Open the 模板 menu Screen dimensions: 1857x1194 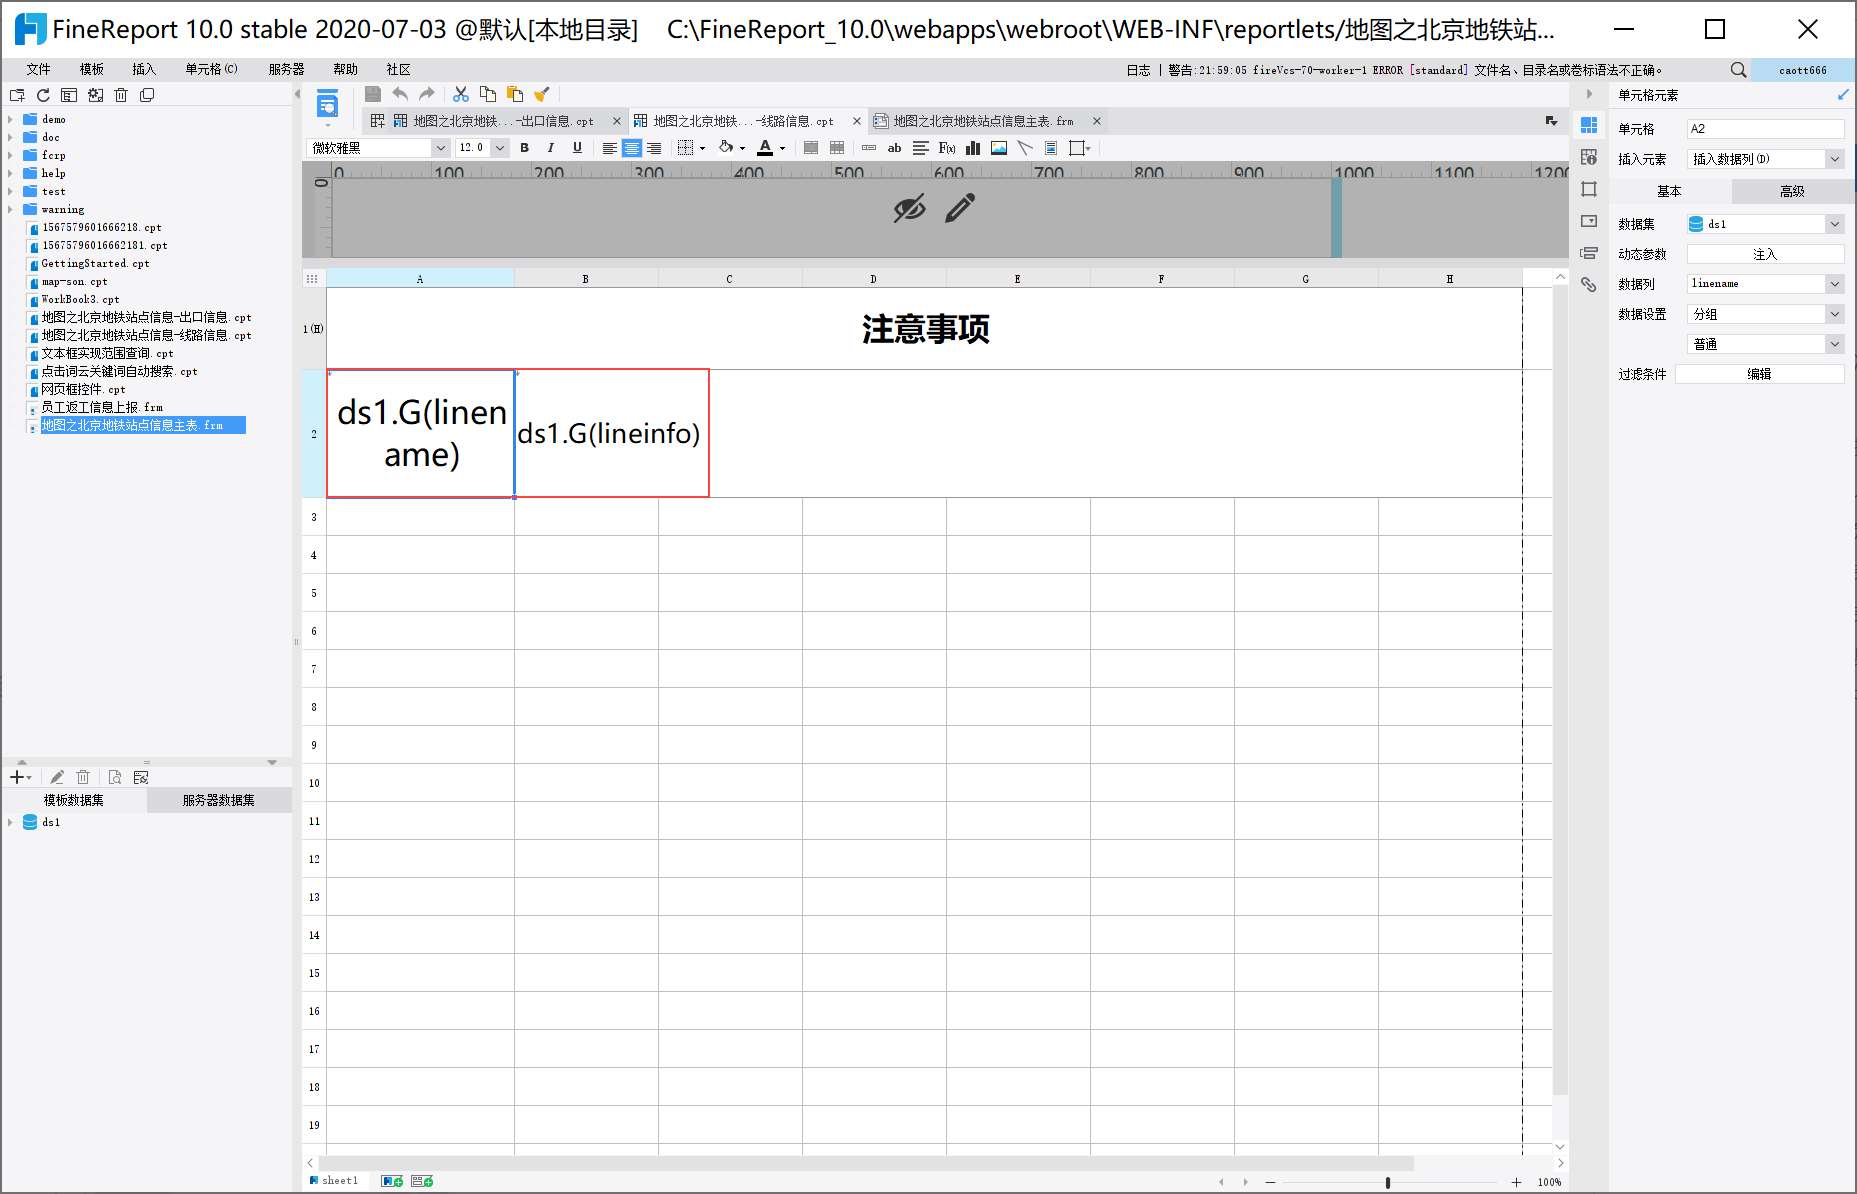[92, 69]
